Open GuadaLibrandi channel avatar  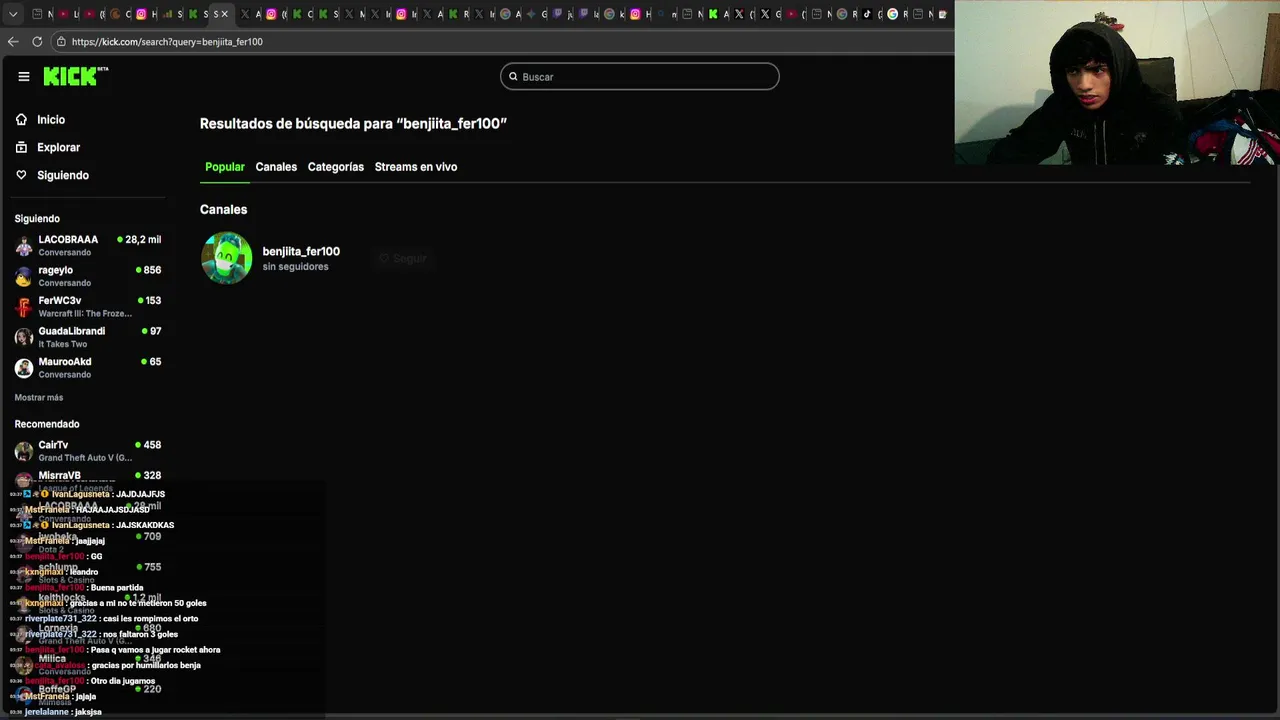click(x=23, y=337)
